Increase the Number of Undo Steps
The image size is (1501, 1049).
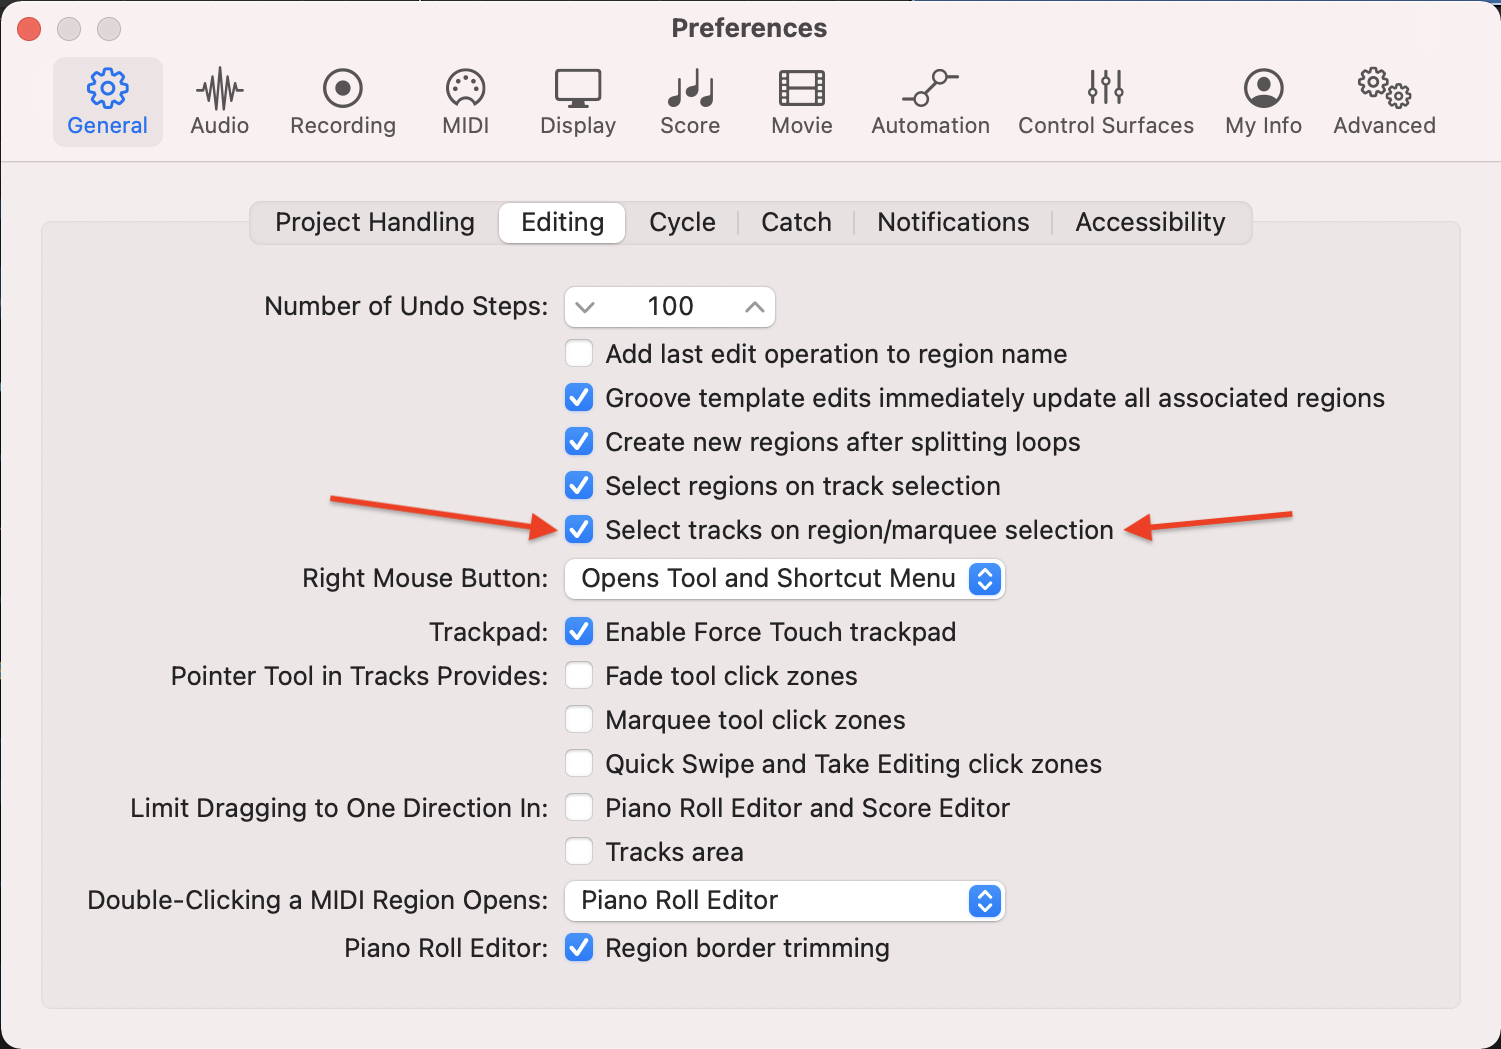tap(755, 307)
